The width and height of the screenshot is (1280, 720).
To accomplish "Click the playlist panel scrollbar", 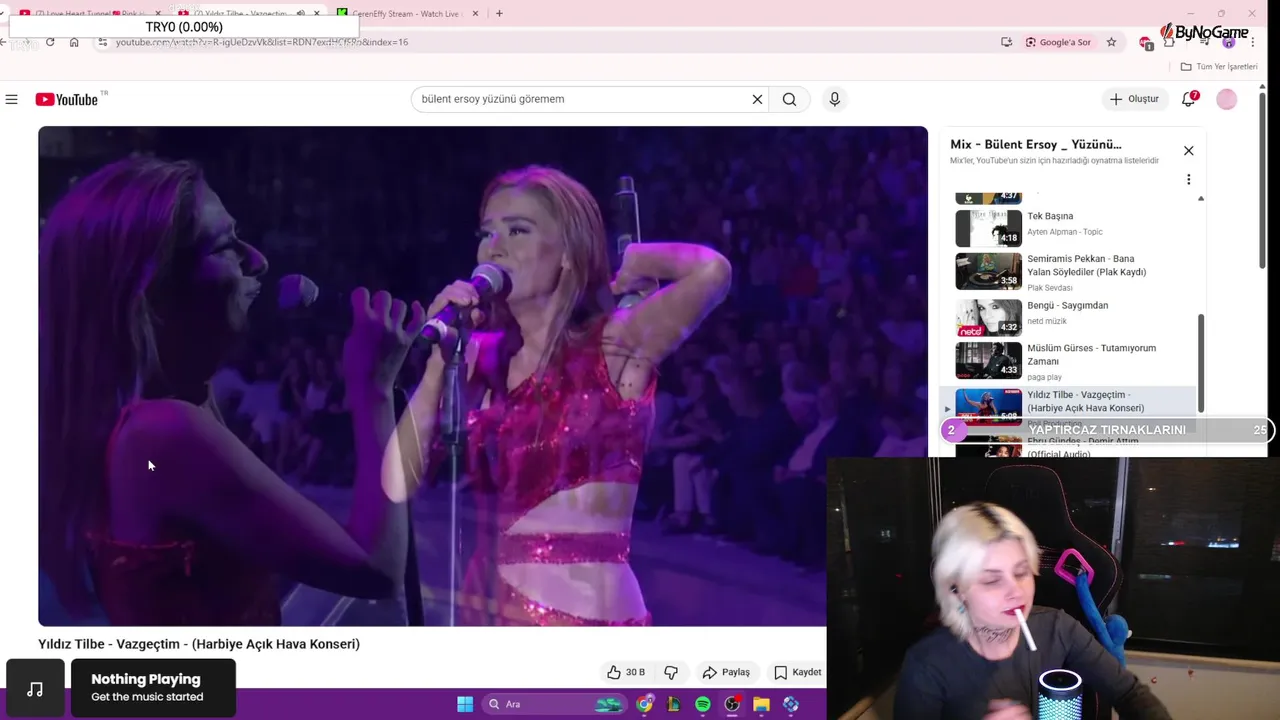I will click(x=1201, y=362).
